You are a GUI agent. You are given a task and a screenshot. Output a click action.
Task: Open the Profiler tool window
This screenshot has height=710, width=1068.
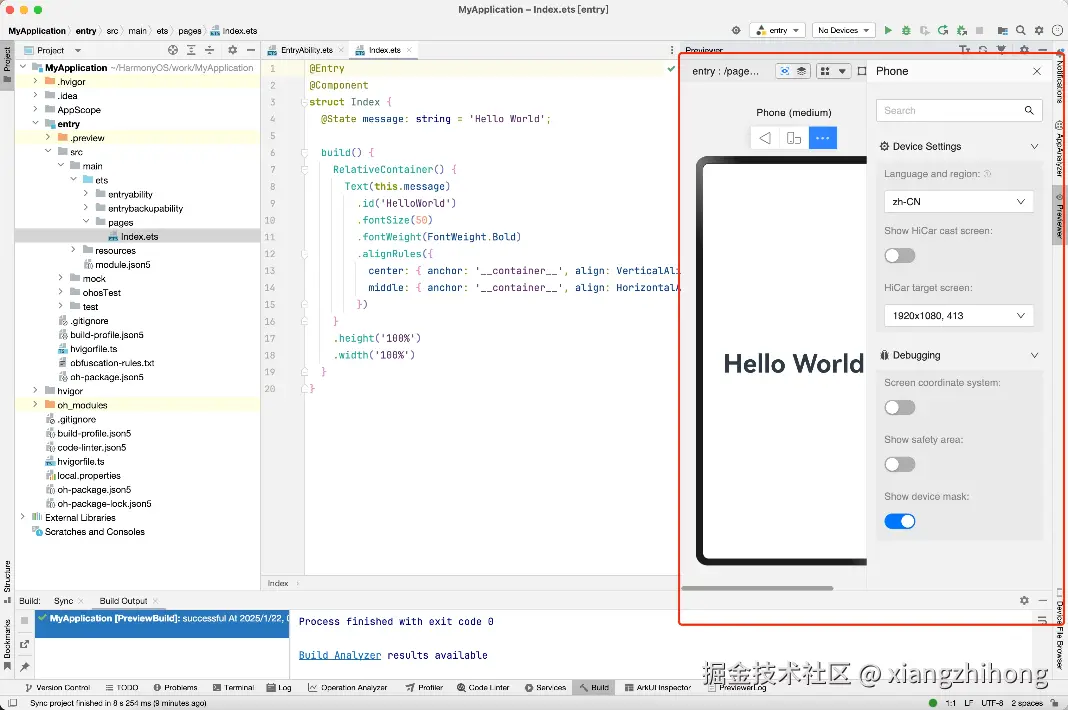[x=424, y=688]
